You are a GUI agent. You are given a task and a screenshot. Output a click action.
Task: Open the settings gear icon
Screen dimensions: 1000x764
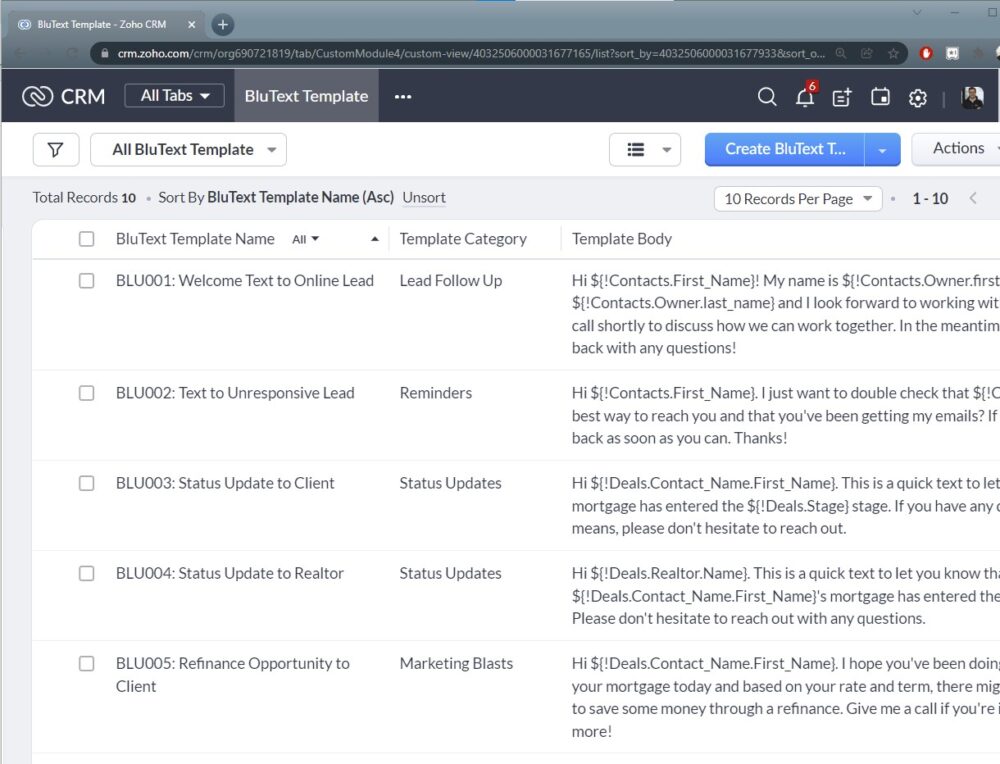pyautogui.click(x=917, y=97)
